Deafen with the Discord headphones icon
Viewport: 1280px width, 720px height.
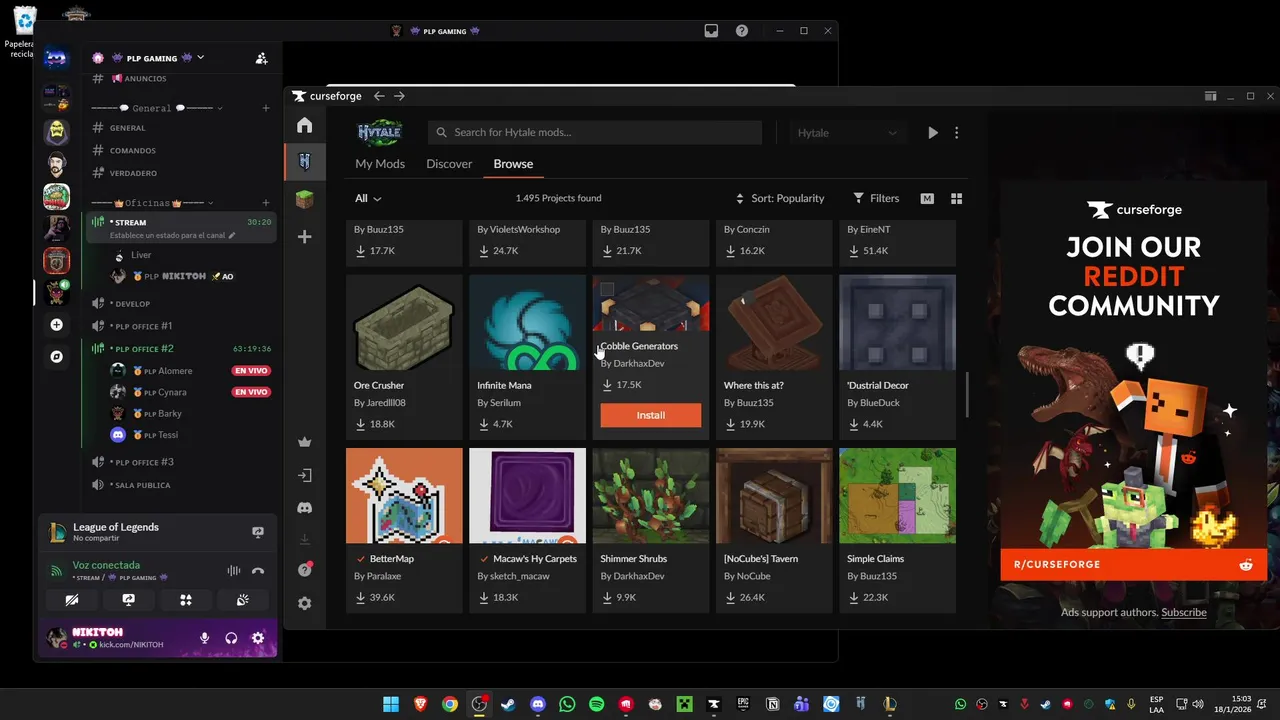232,638
